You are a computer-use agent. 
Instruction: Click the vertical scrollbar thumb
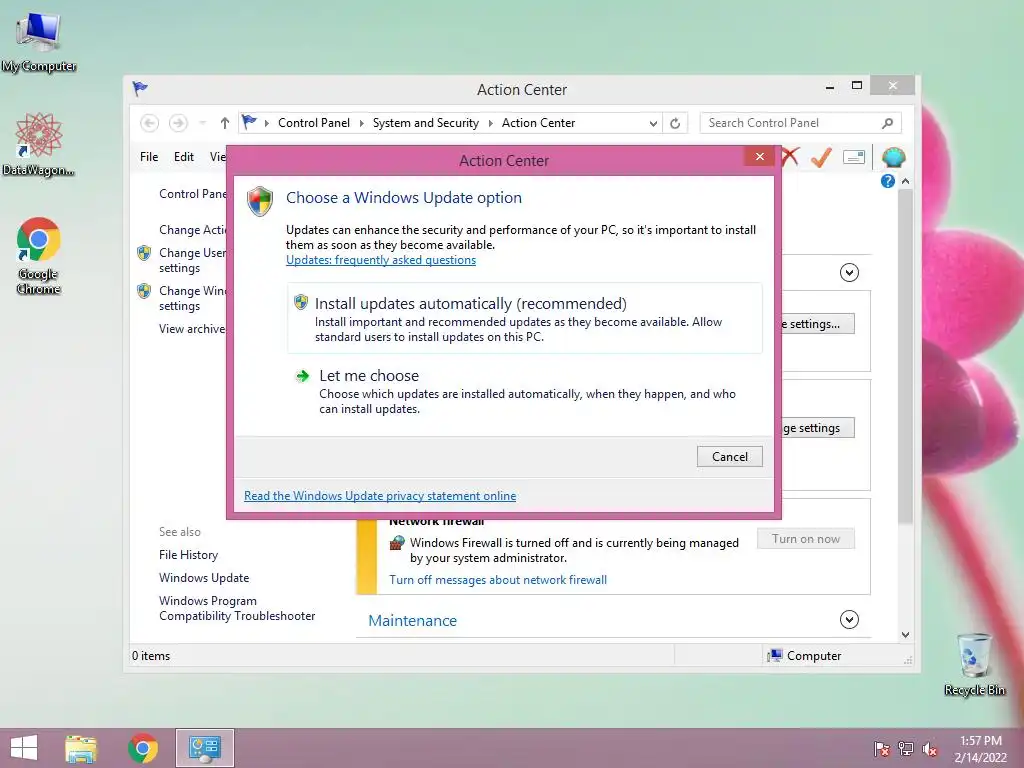[x=905, y=356]
